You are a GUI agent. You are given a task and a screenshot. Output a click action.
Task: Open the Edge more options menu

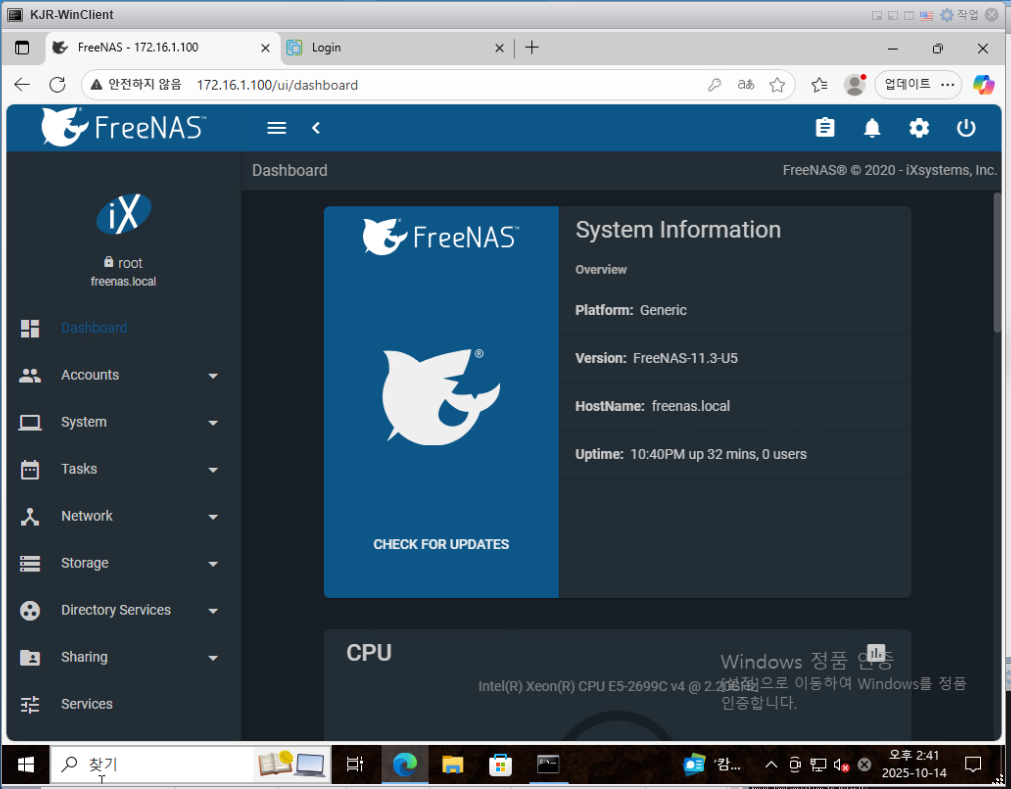point(948,84)
